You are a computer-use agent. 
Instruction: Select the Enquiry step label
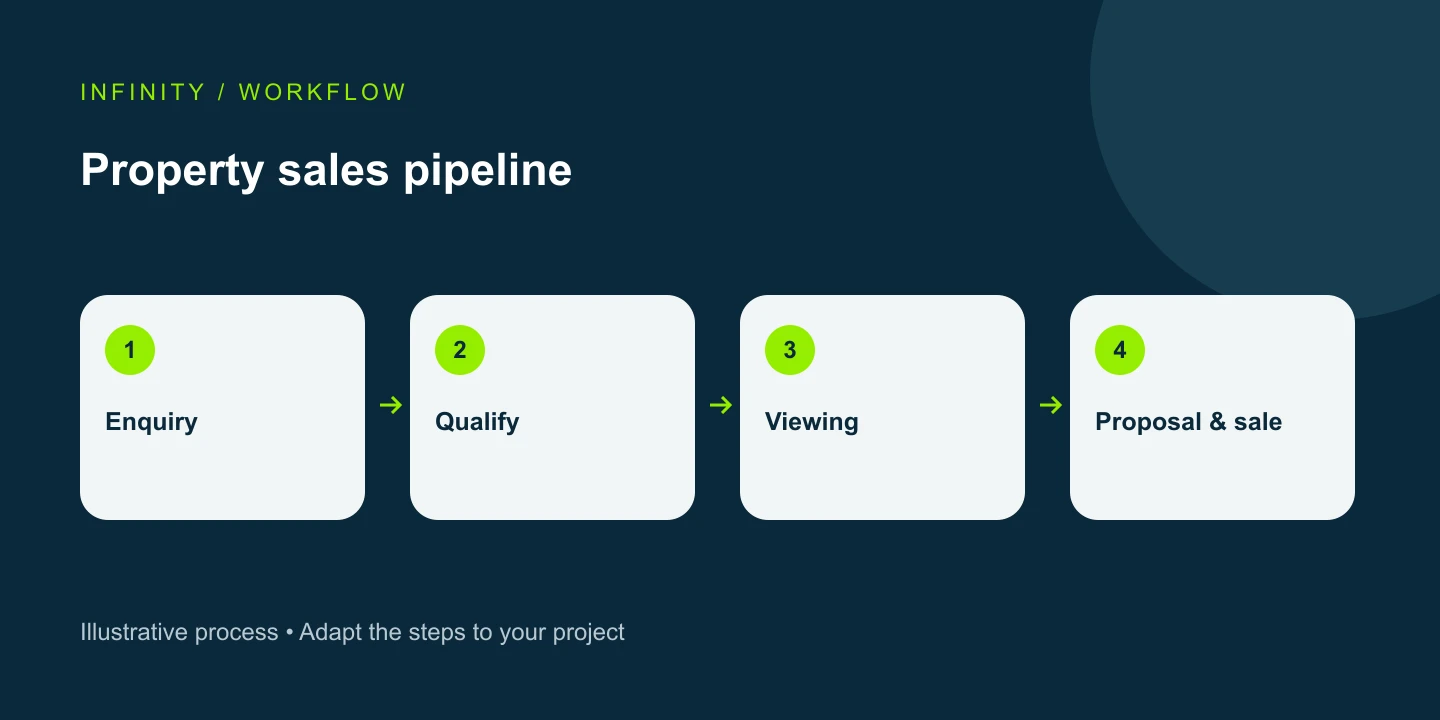click(152, 422)
